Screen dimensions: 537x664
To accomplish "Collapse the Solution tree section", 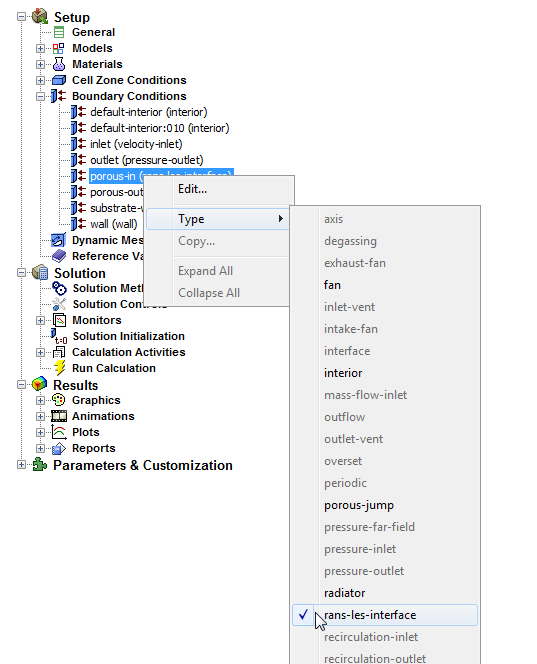I will point(21,273).
